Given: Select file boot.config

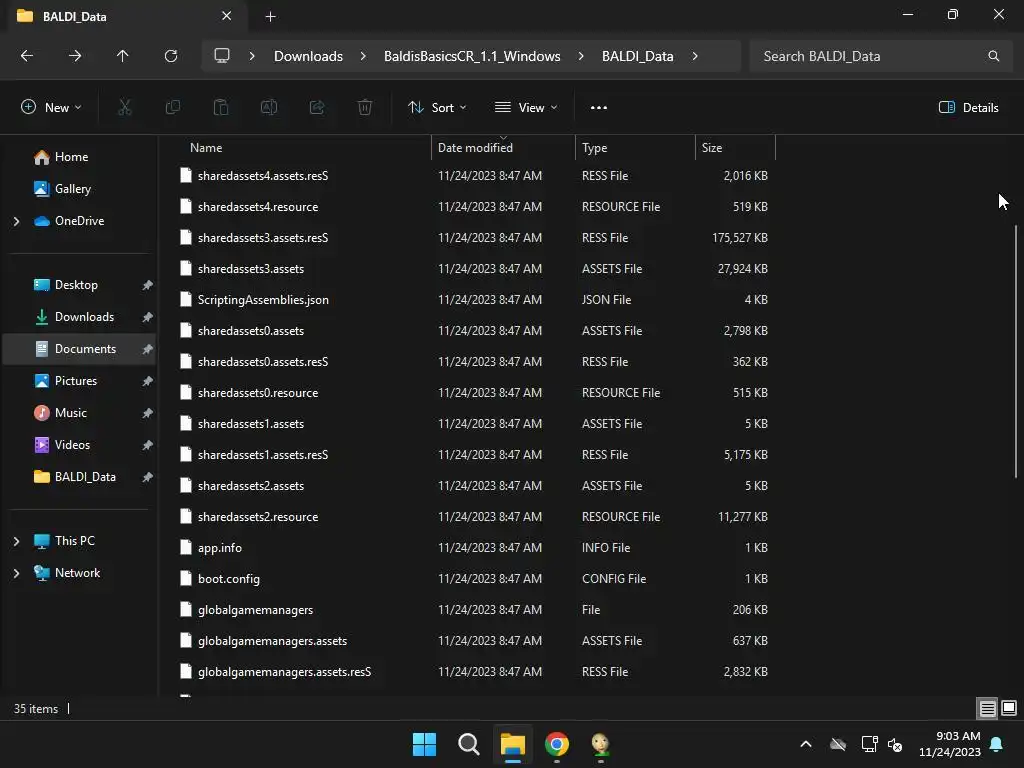Looking at the screenshot, I should 229,579.
